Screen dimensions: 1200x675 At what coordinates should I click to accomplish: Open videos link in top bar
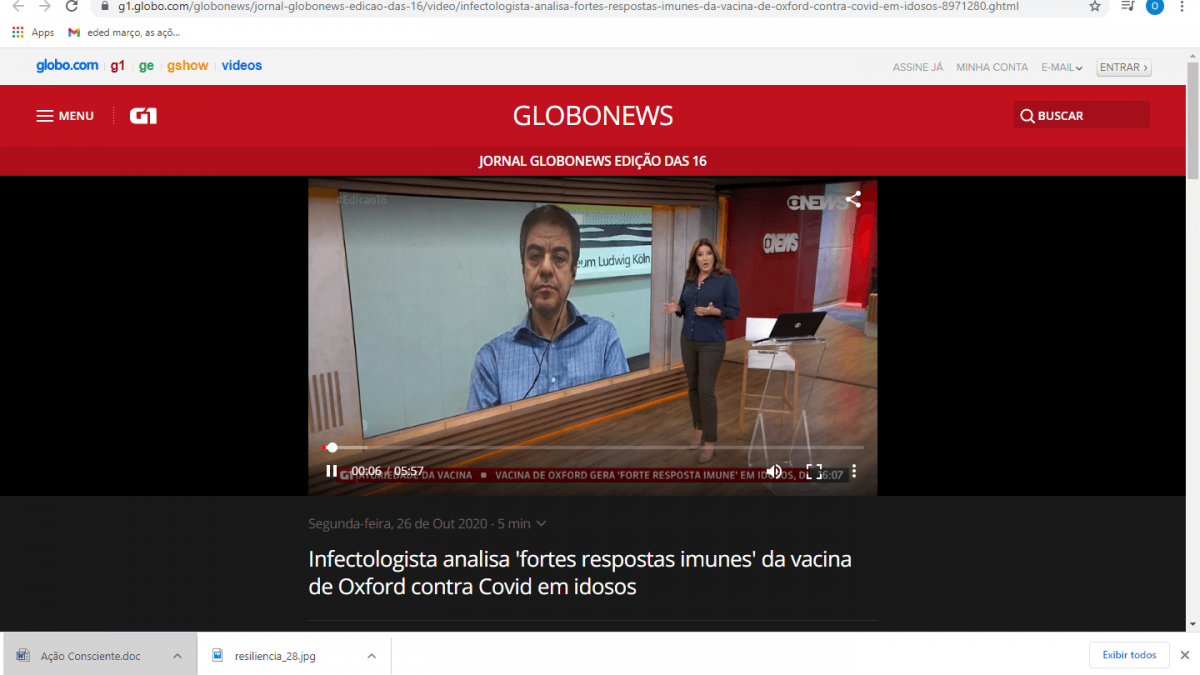point(242,66)
